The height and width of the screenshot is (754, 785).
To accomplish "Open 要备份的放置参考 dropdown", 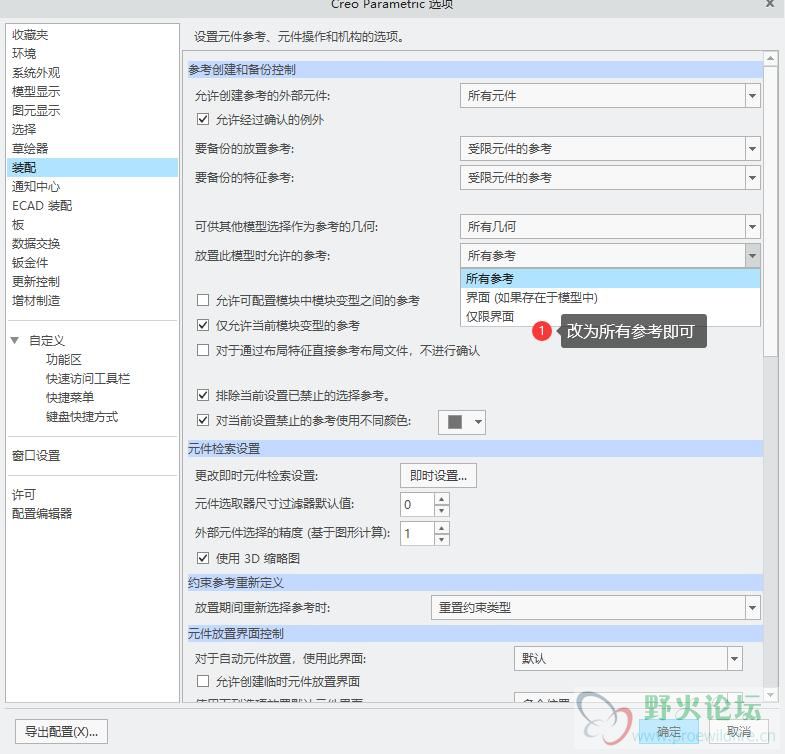I will [610, 149].
